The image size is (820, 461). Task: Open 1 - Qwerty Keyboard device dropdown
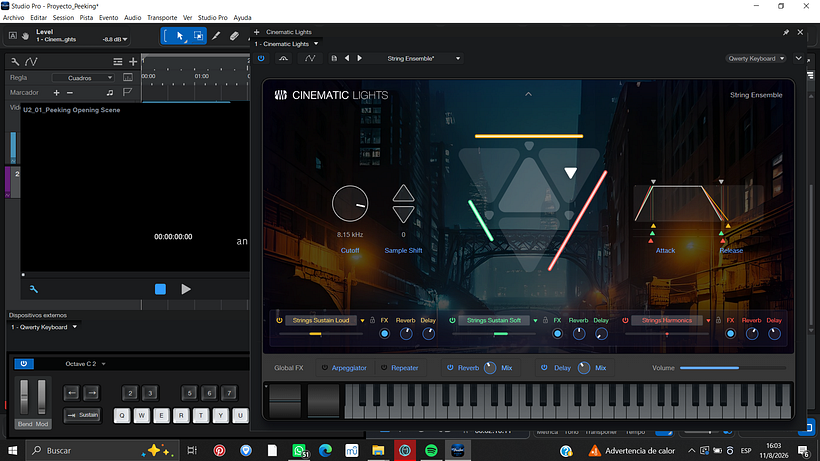pyautogui.click(x=75, y=327)
